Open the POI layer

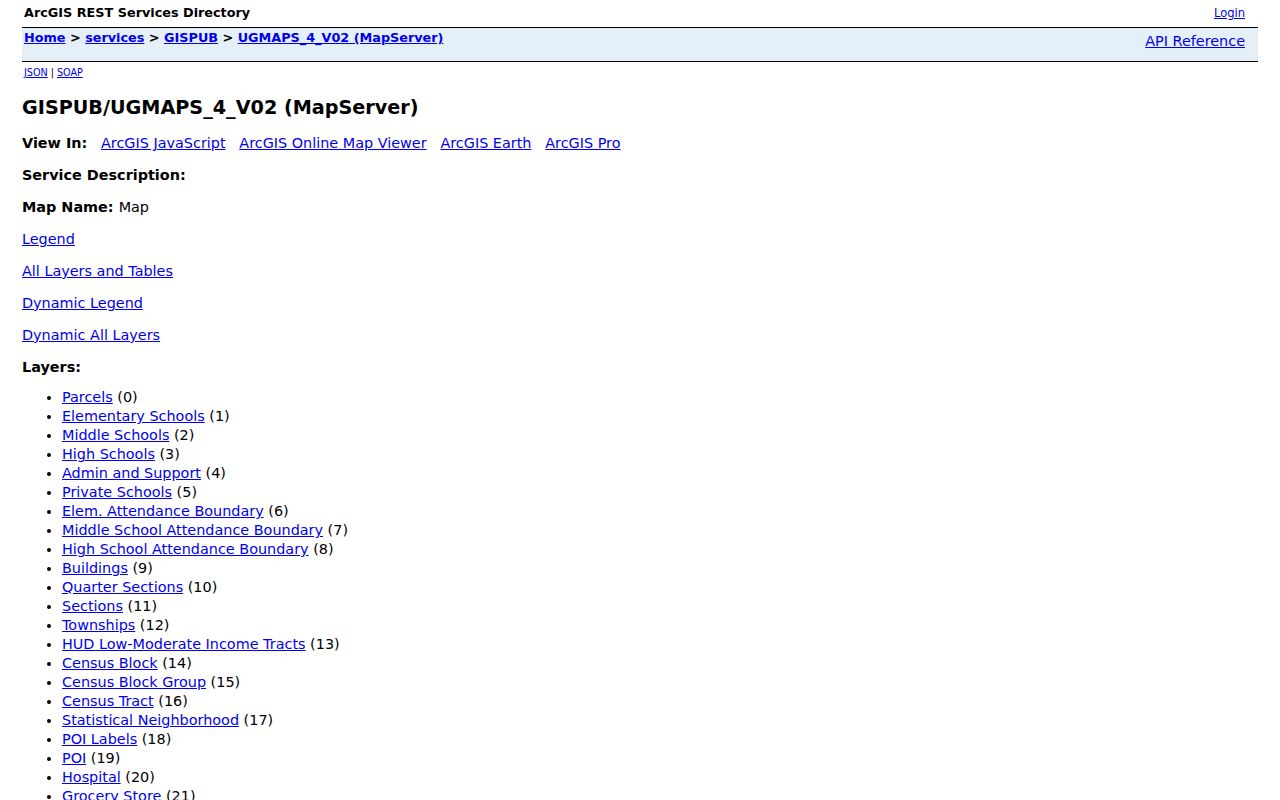click(x=74, y=758)
